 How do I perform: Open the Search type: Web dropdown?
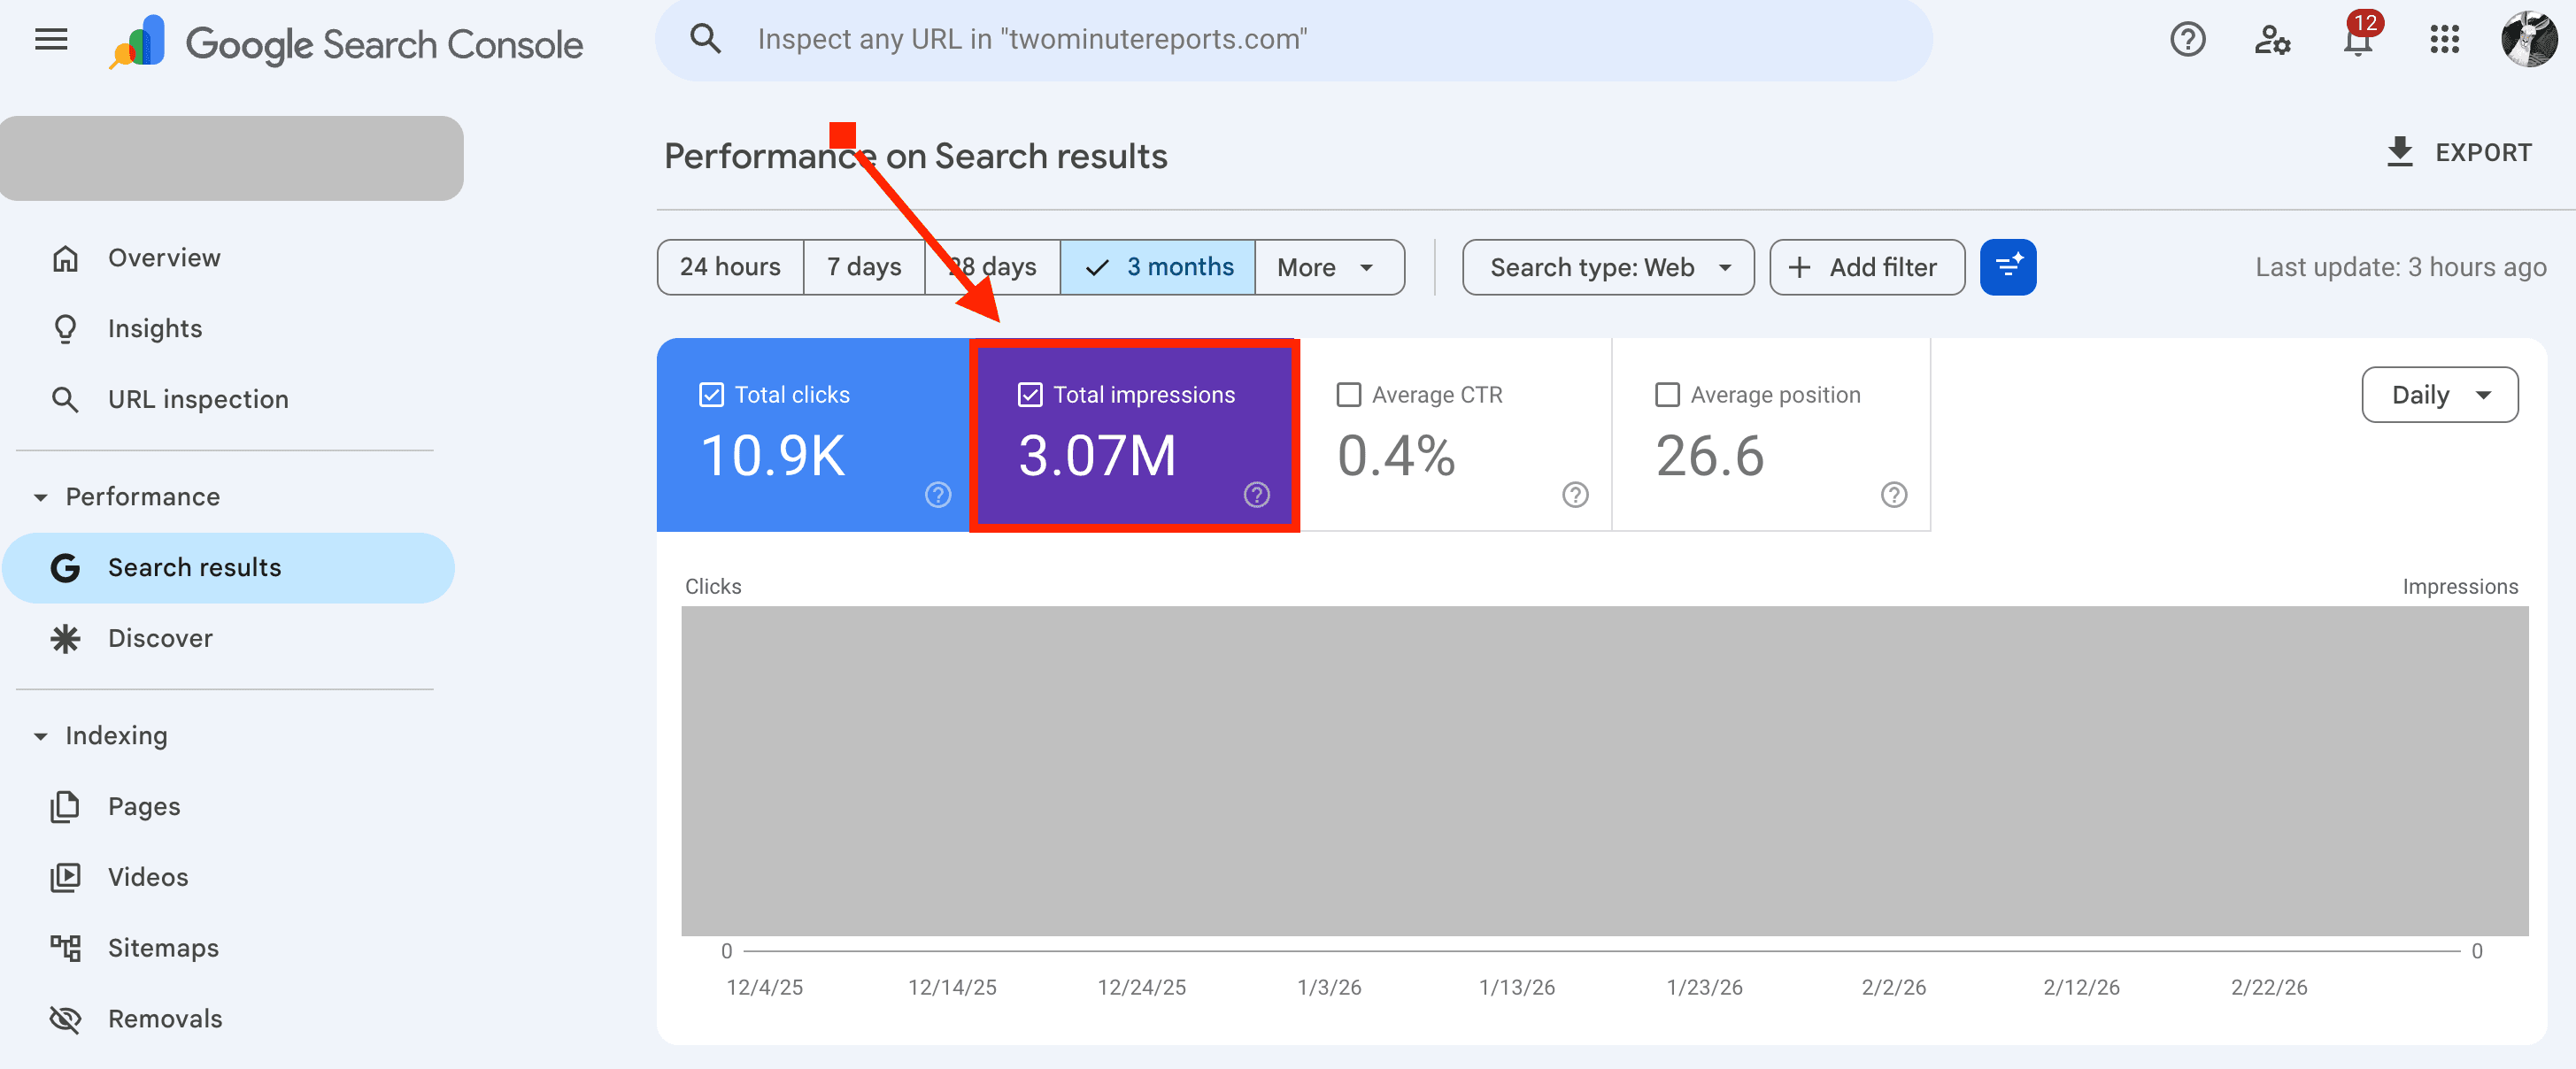coord(1607,267)
